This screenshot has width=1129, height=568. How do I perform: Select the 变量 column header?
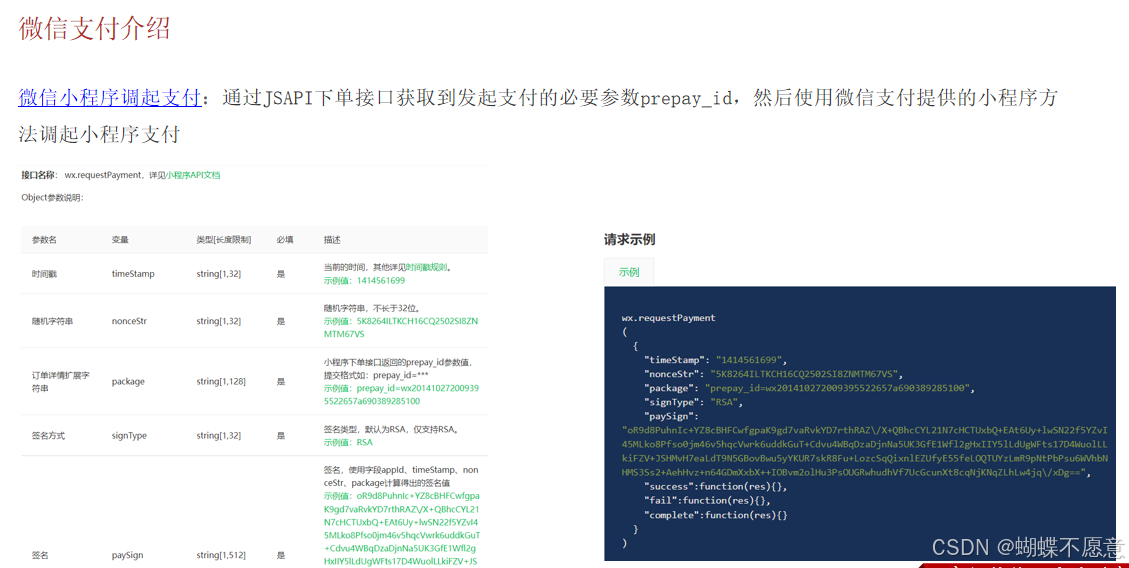120,240
